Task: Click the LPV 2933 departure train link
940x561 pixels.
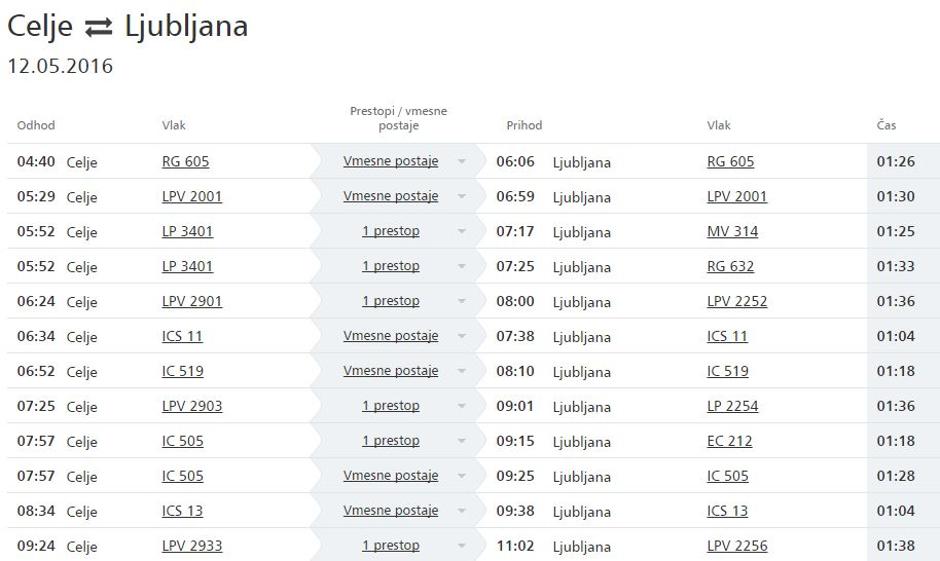Action: click(192, 546)
